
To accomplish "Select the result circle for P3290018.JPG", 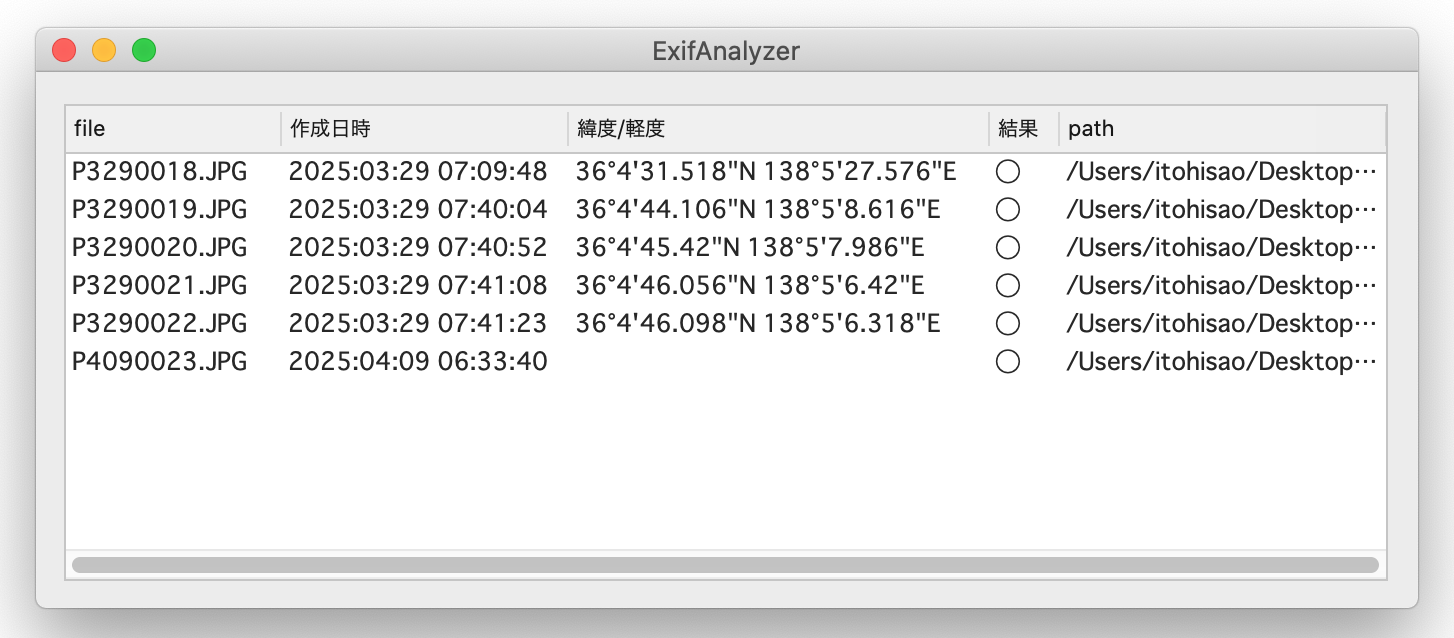I will 1008,172.
